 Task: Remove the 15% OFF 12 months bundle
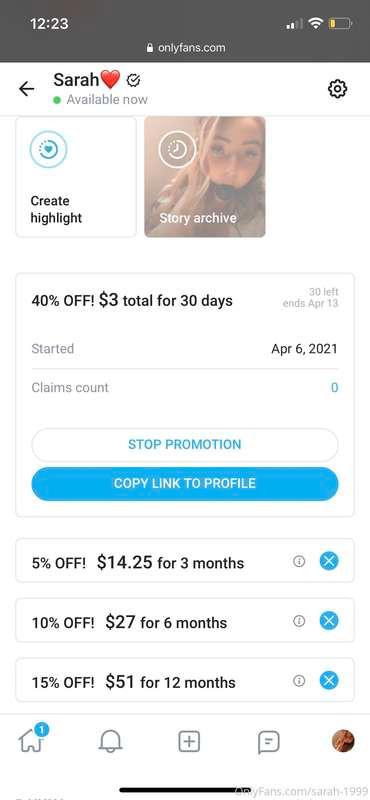pos(329,681)
